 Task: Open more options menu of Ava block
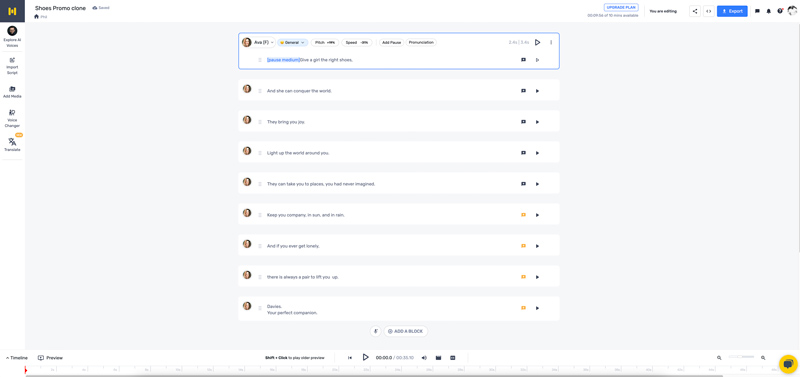[x=551, y=42]
